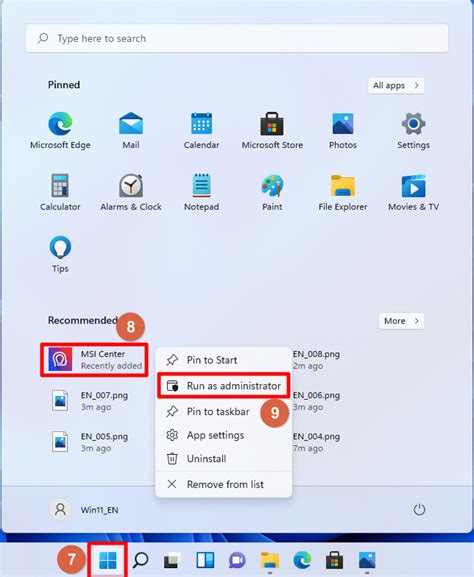Open EN_005.png recommended file
This screenshot has width=474, height=577.
90,442
